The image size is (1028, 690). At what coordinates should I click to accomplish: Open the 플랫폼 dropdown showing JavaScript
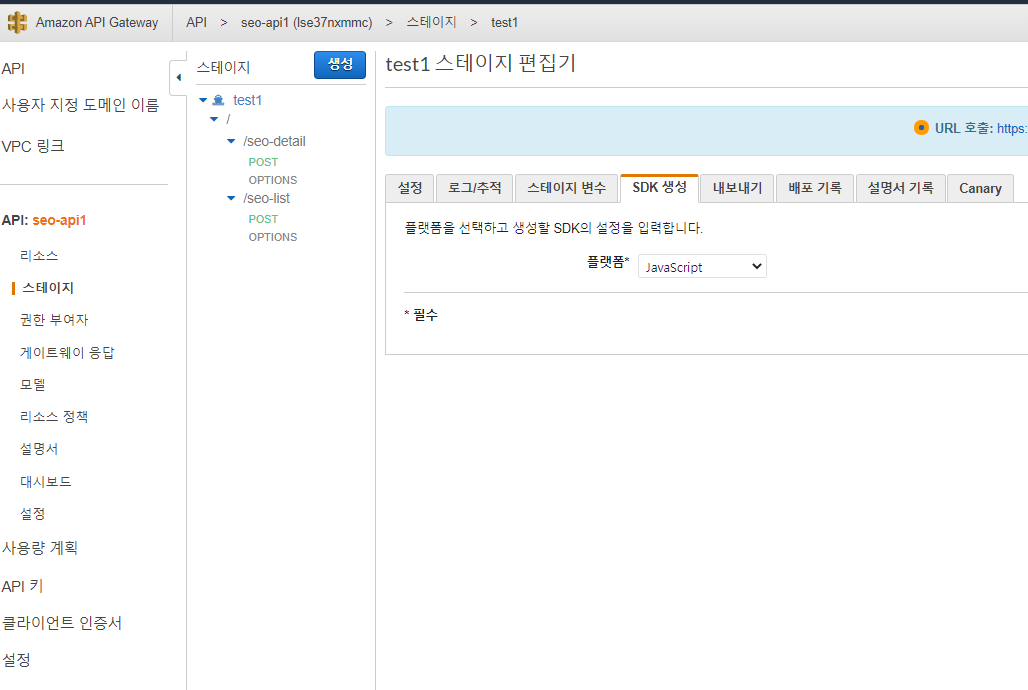pyautogui.click(x=701, y=266)
